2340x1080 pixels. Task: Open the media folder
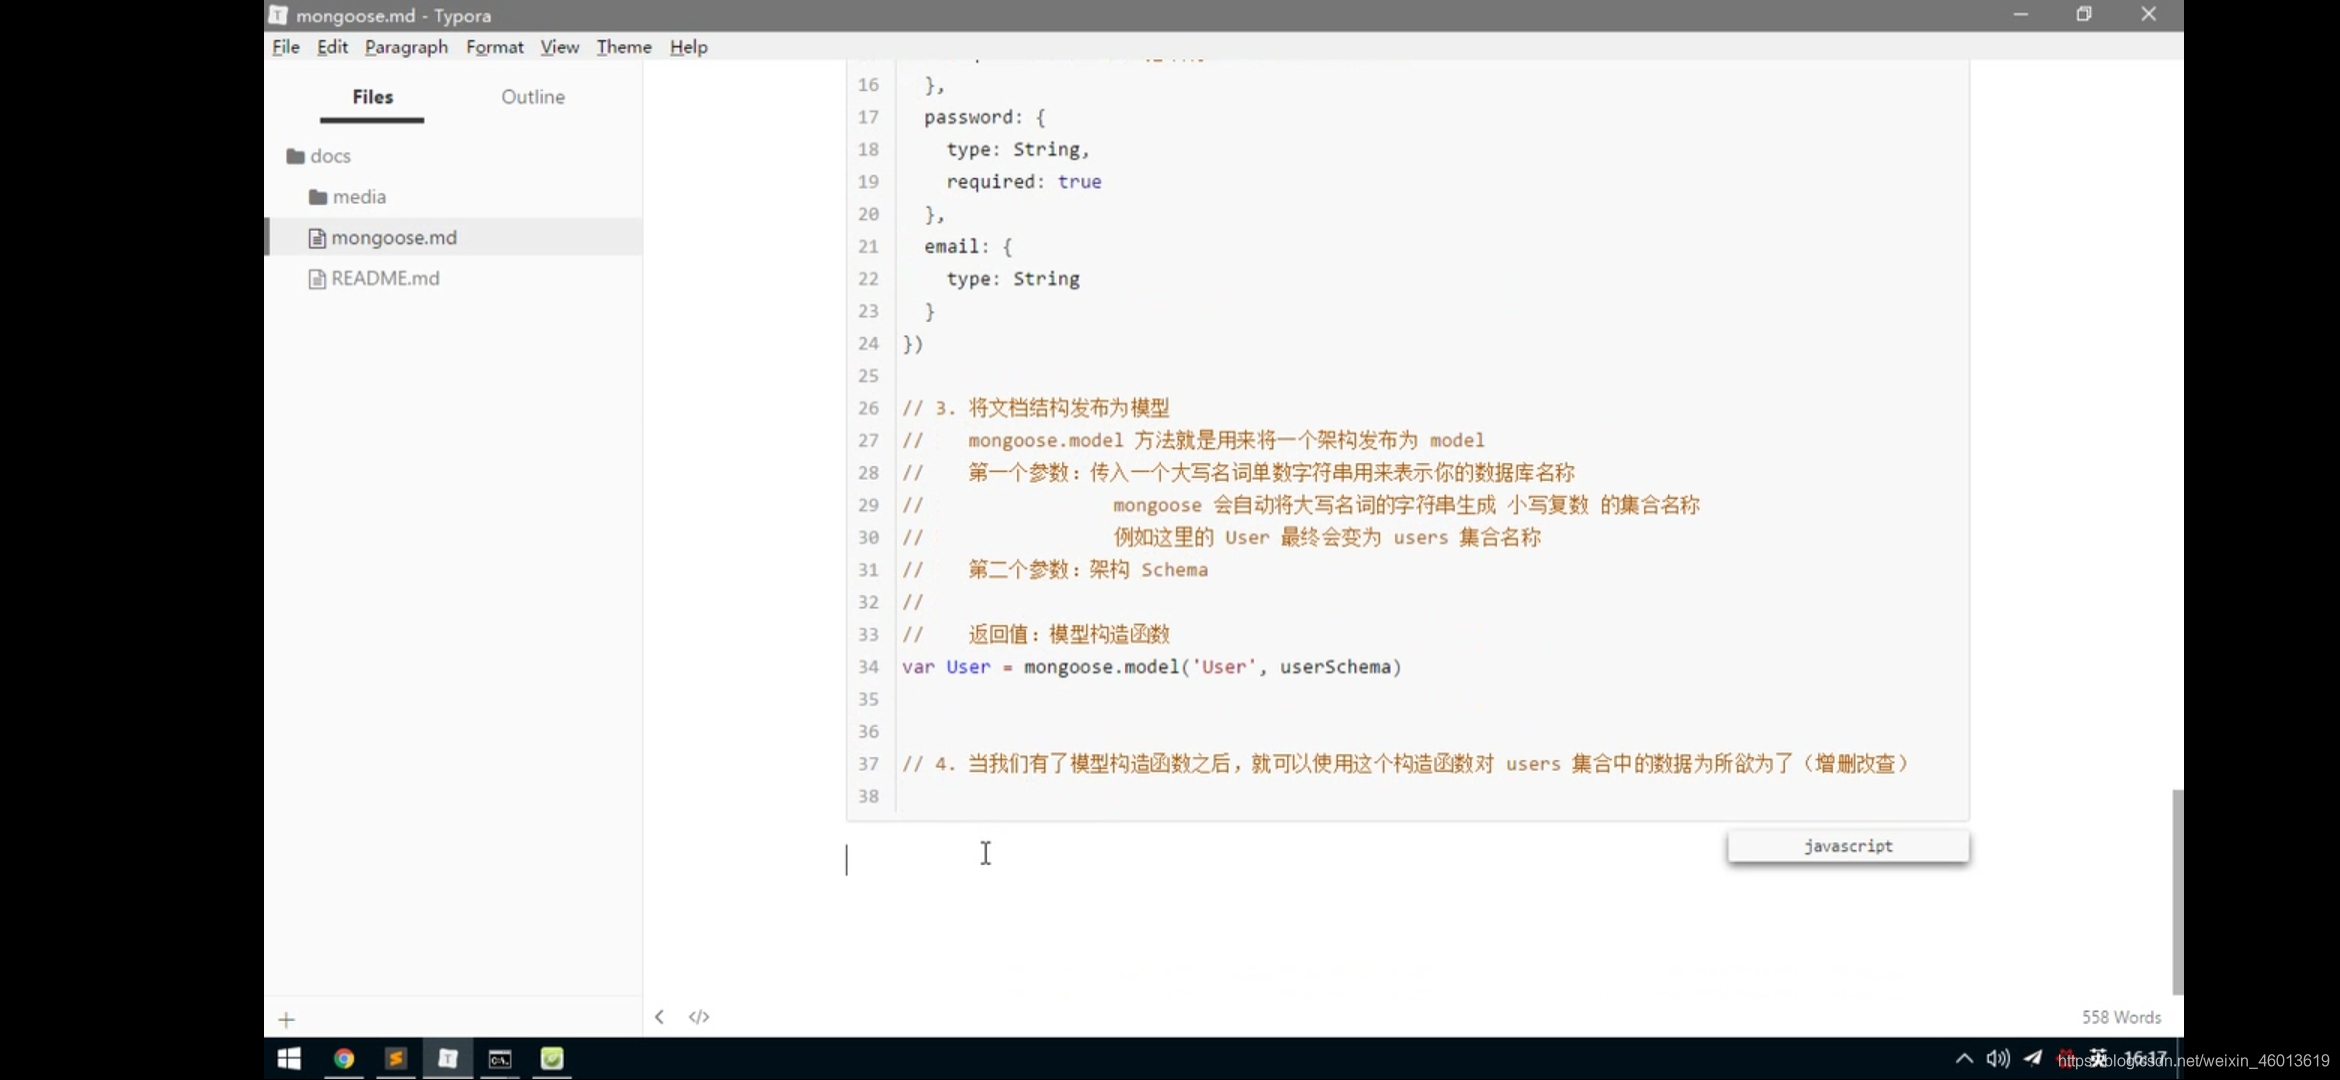(358, 197)
